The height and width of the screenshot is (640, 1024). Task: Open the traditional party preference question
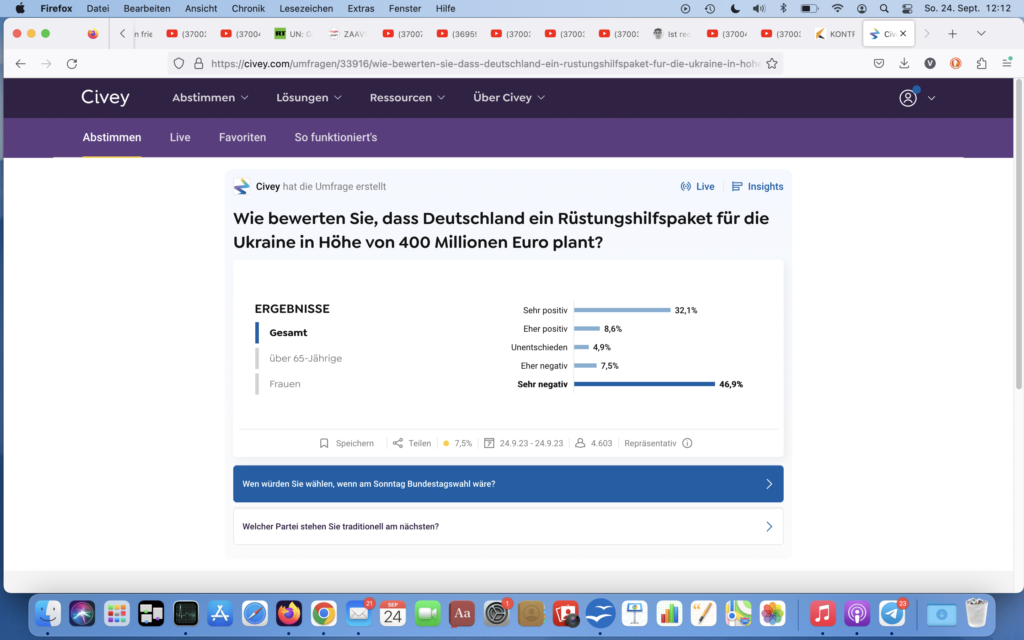click(508, 526)
